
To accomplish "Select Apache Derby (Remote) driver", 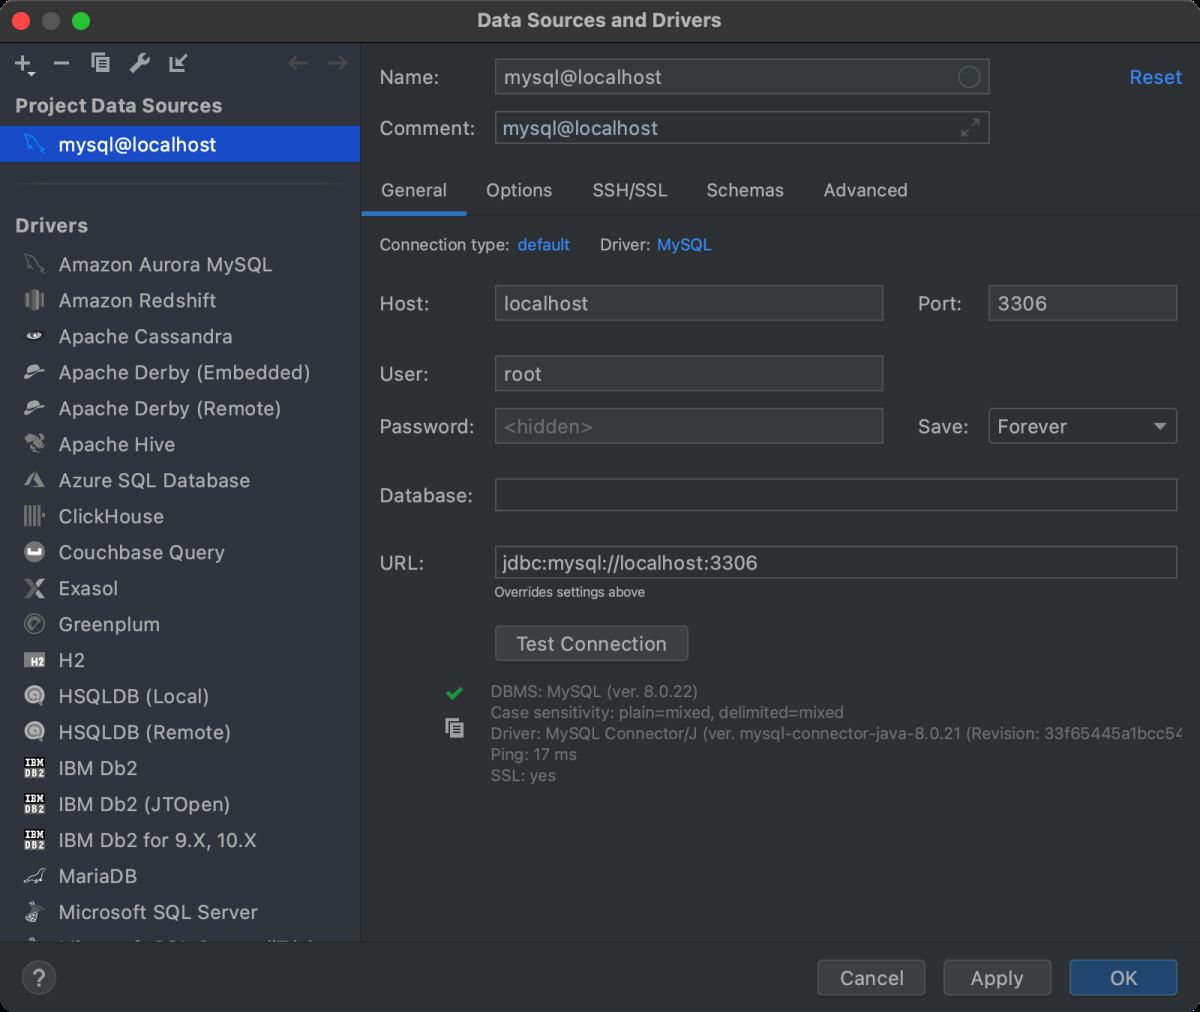I will [x=180, y=408].
